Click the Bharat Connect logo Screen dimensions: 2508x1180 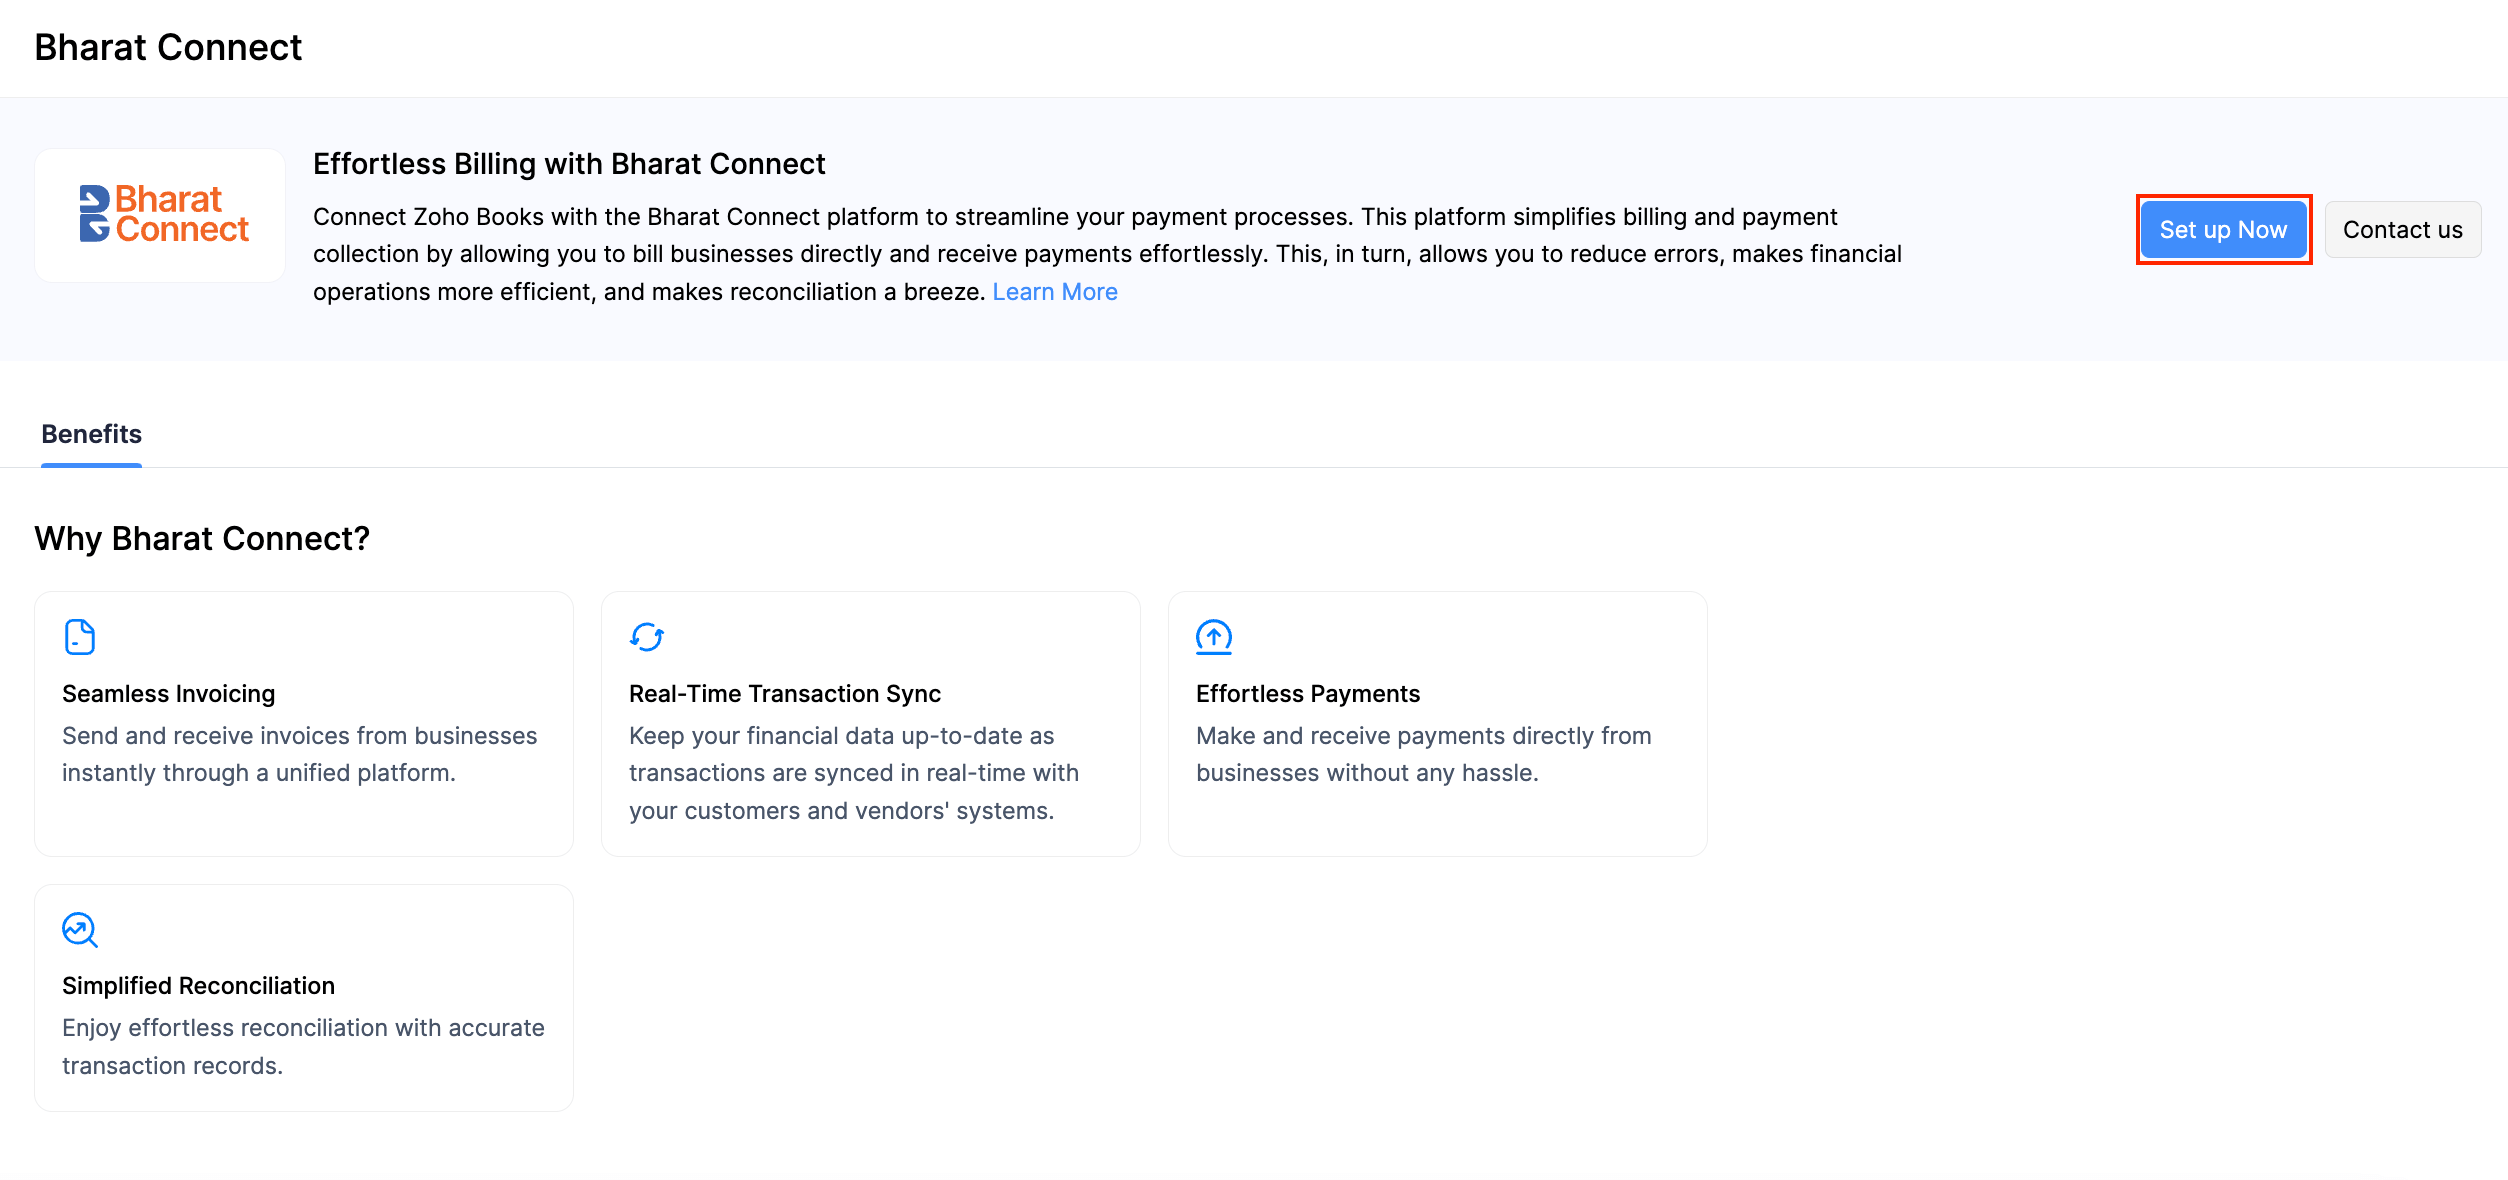coord(160,215)
